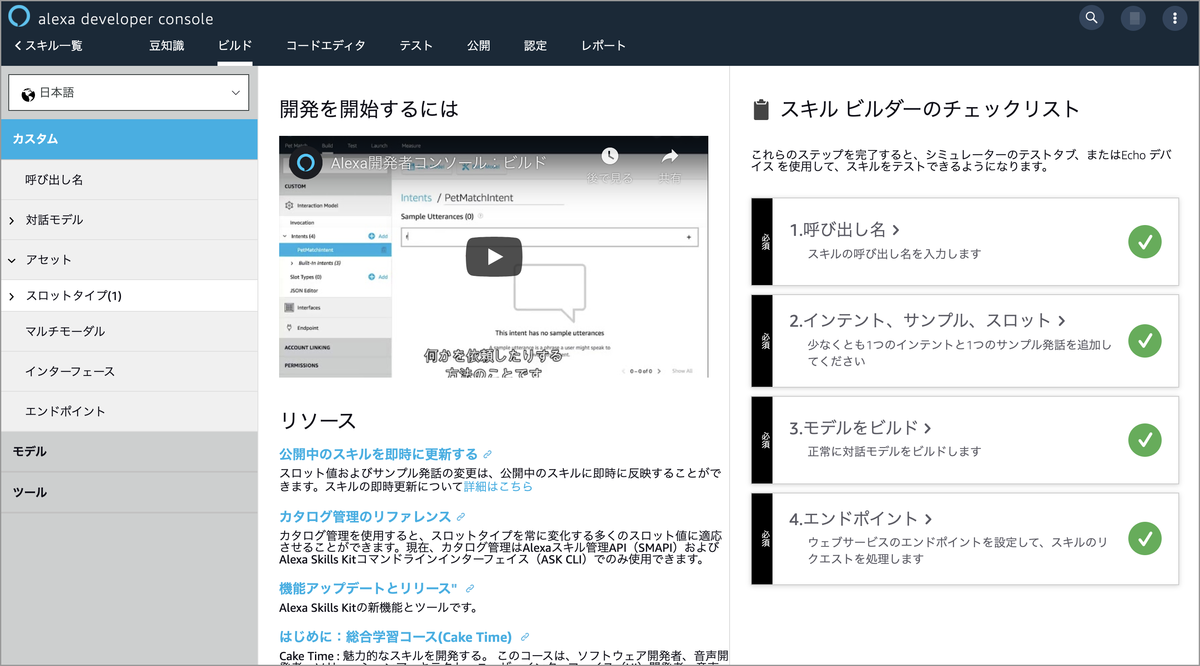This screenshot has width=1200, height=666.
Task: Open the 認定 tab
Action: click(535, 45)
